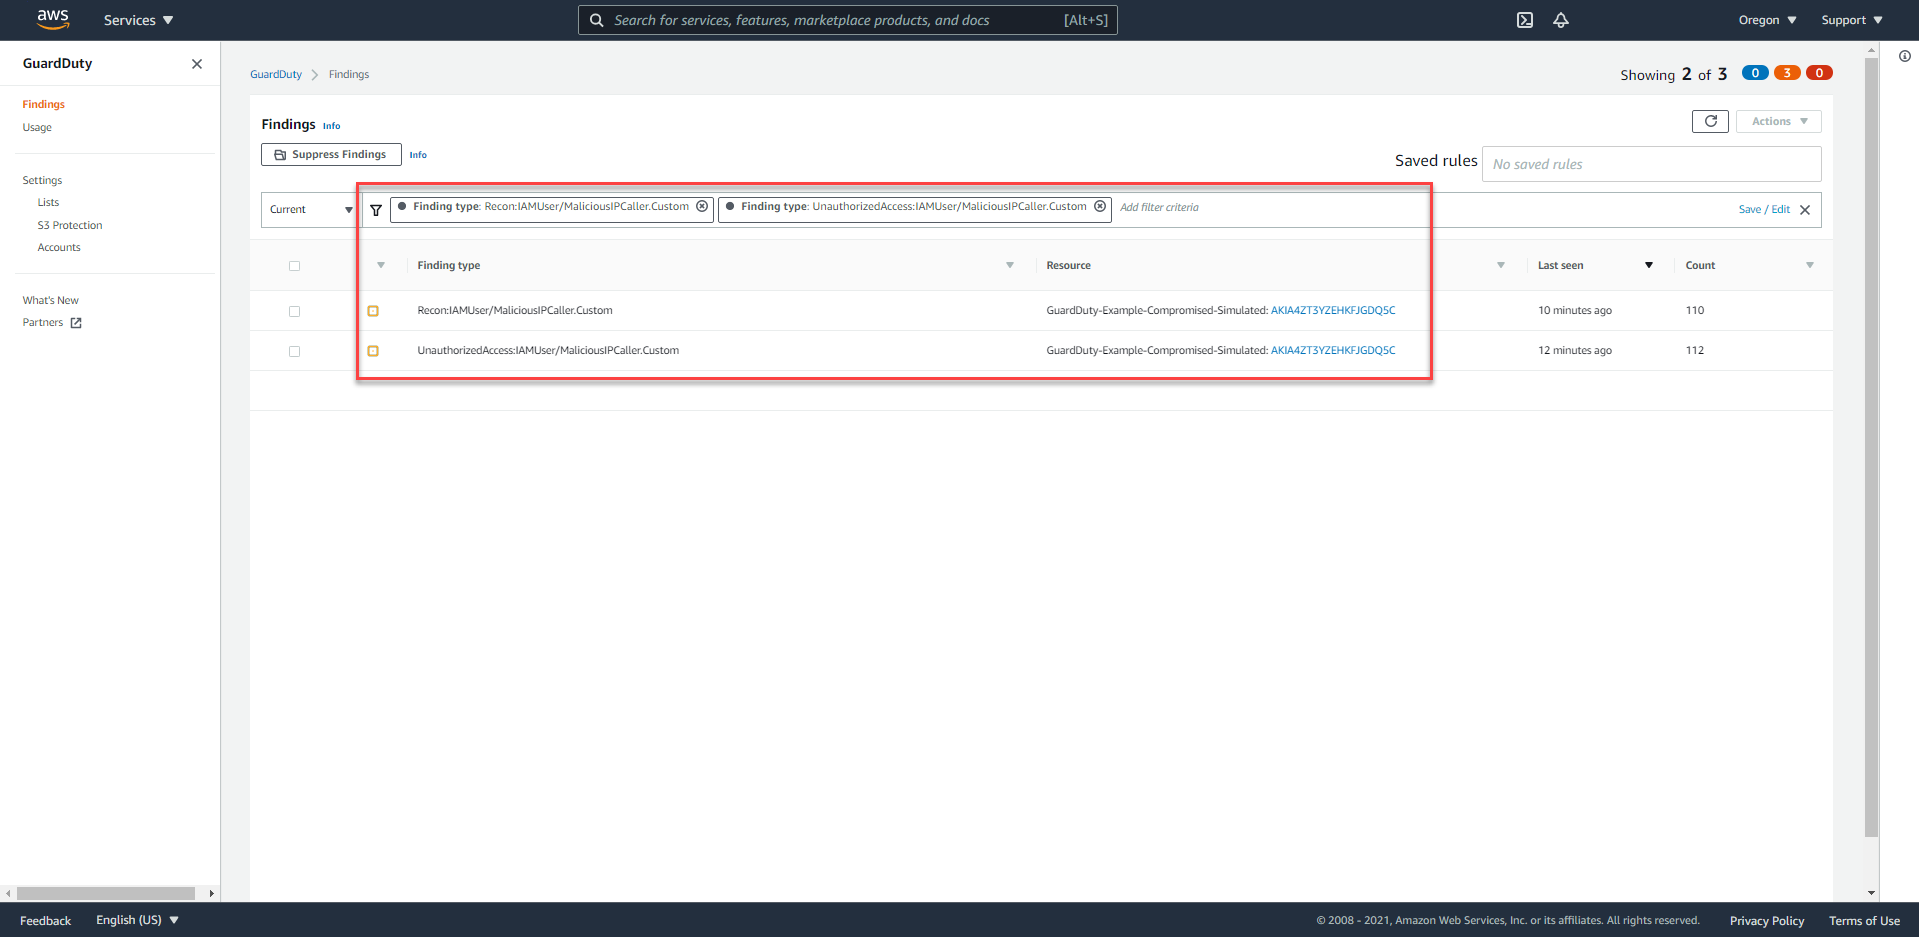This screenshot has width=1919, height=937.
Task: Open the Info link next to Suppress Findings
Action: click(418, 155)
